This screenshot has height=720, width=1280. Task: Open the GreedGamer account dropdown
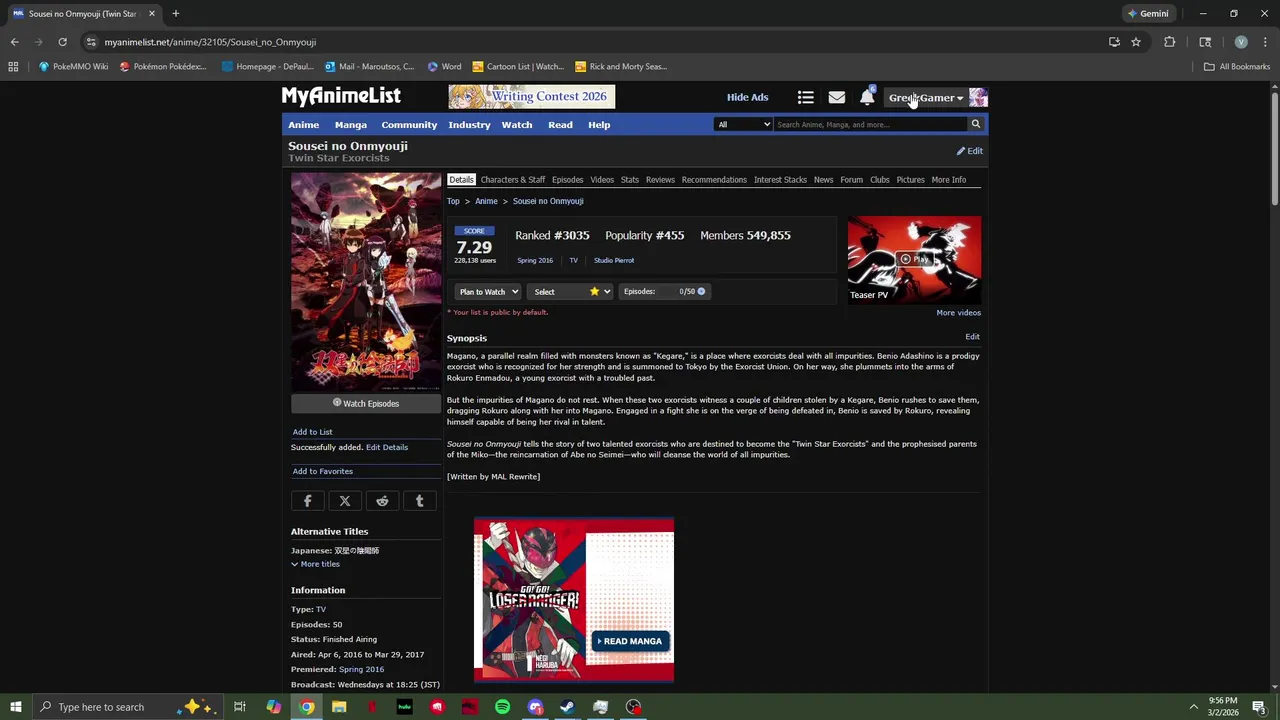pyautogui.click(x=926, y=98)
